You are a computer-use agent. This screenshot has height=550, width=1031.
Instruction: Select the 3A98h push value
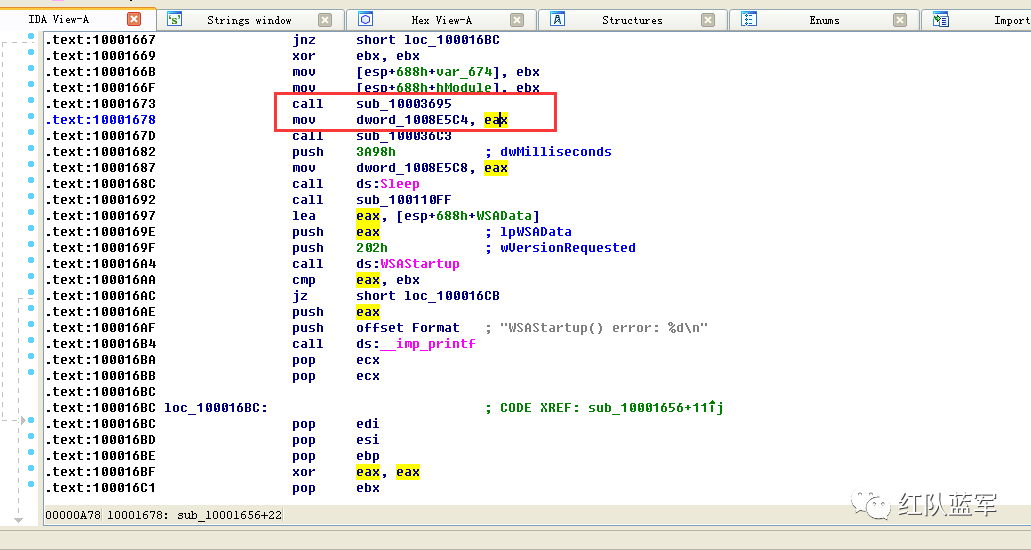(376, 151)
